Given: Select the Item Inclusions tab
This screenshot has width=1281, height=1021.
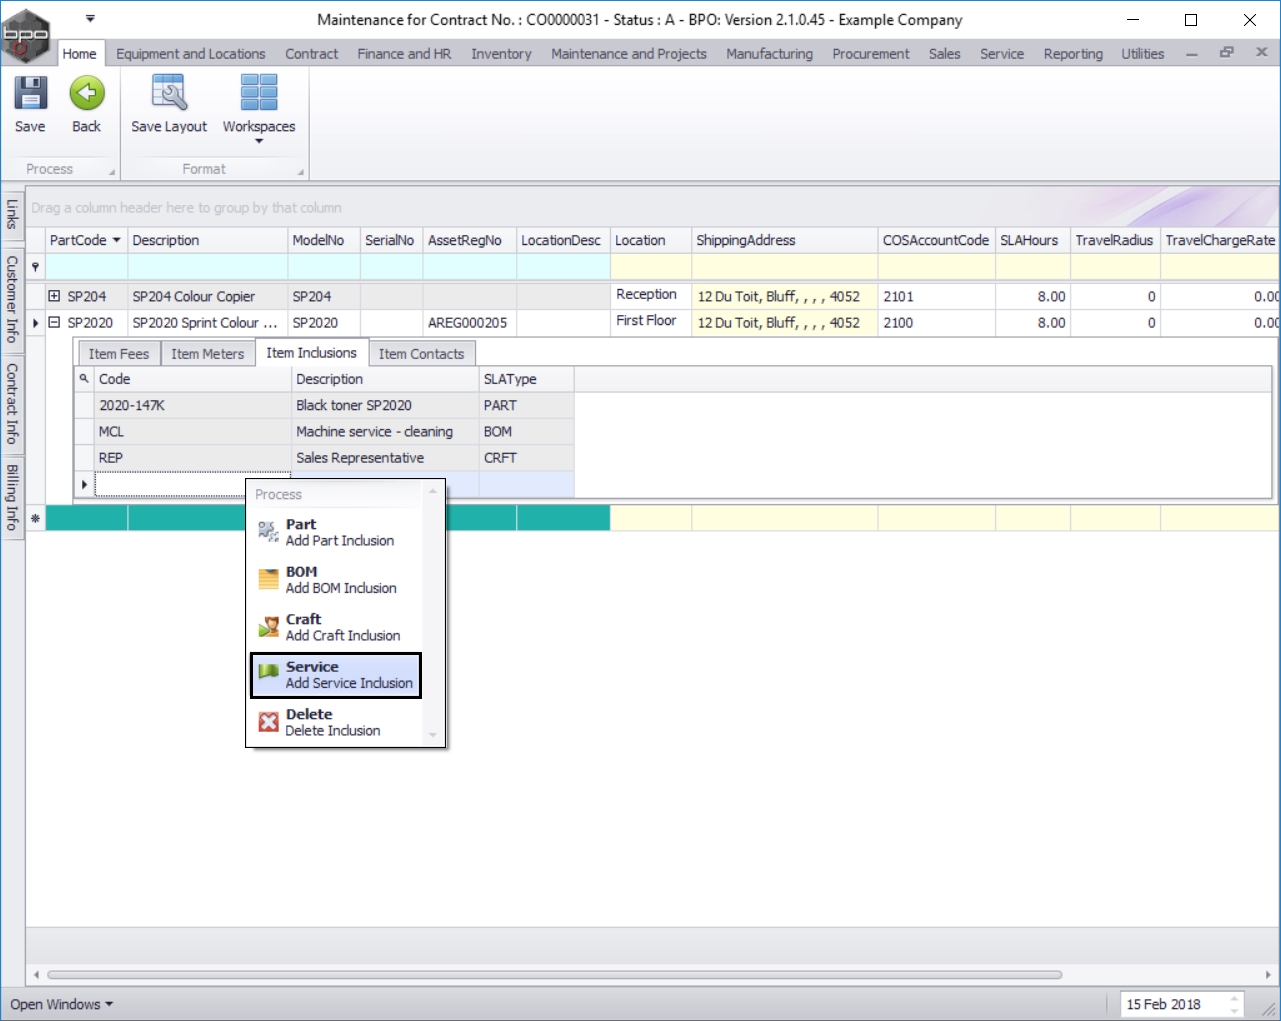Looking at the screenshot, I should point(311,353).
